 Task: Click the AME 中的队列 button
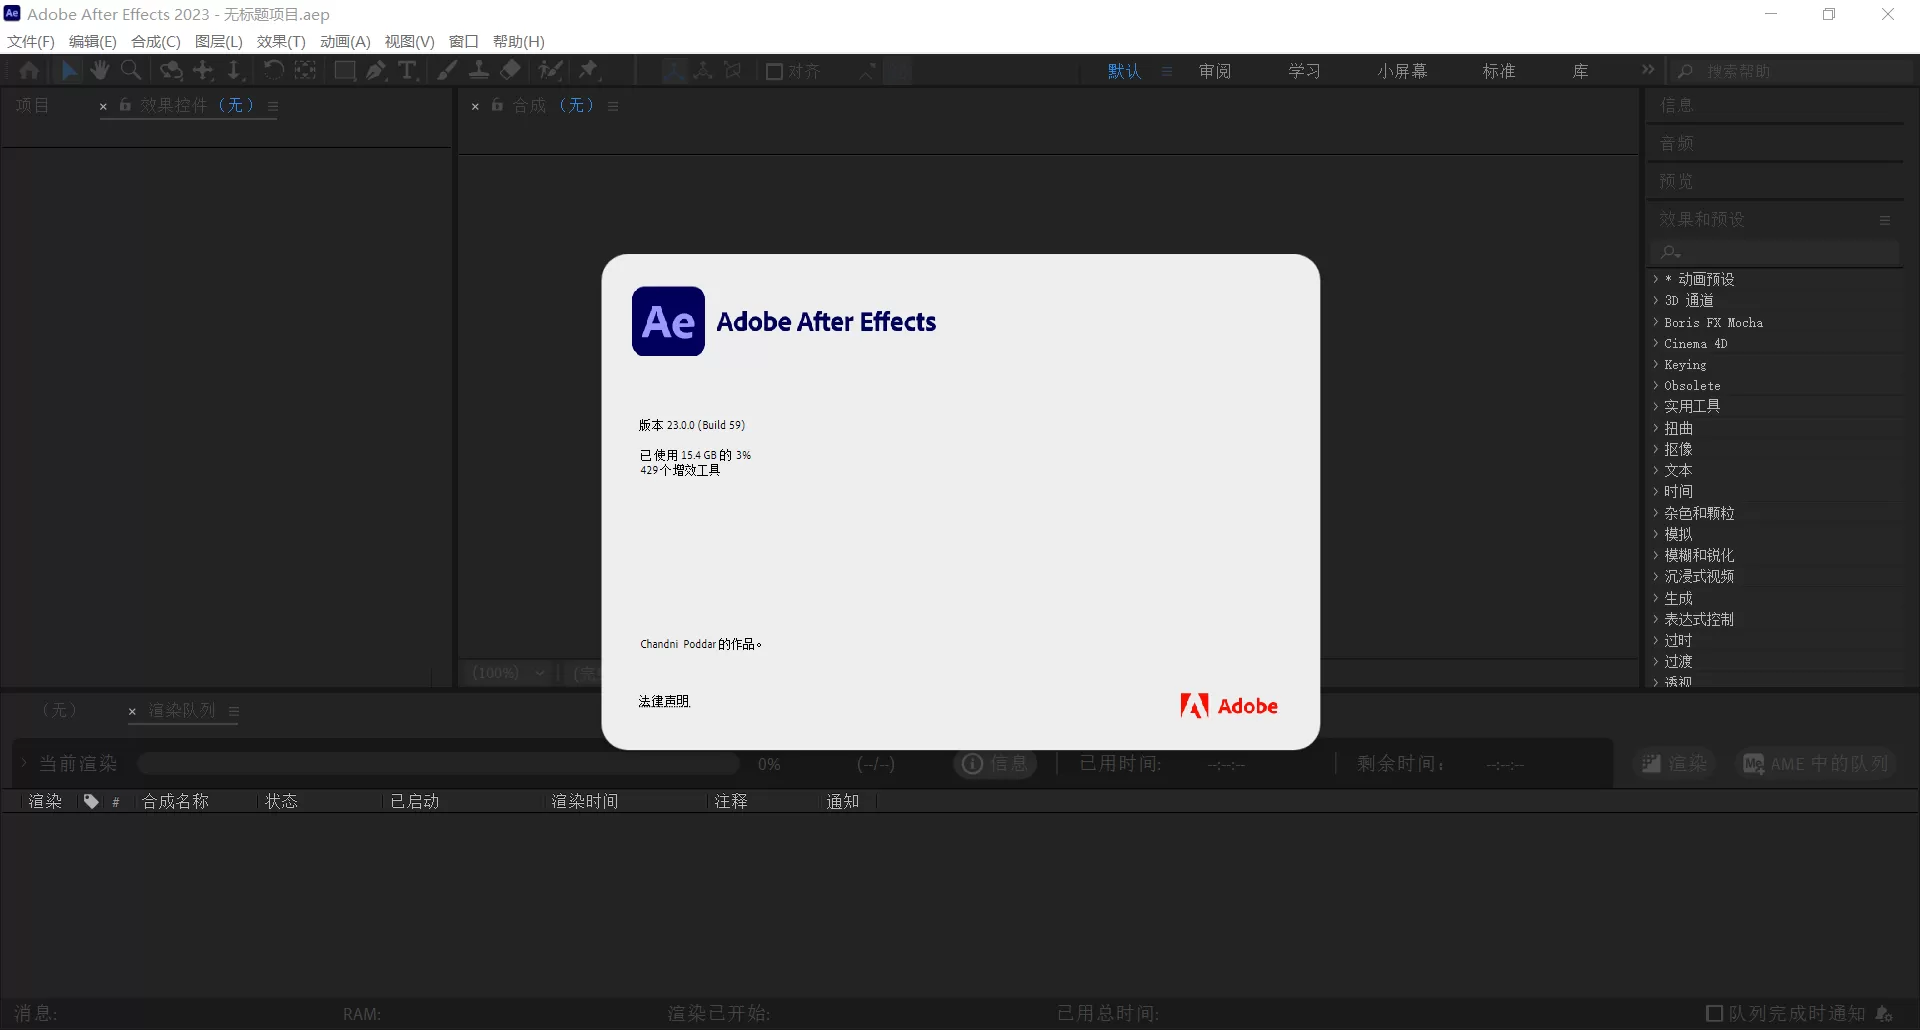[1817, 763]
